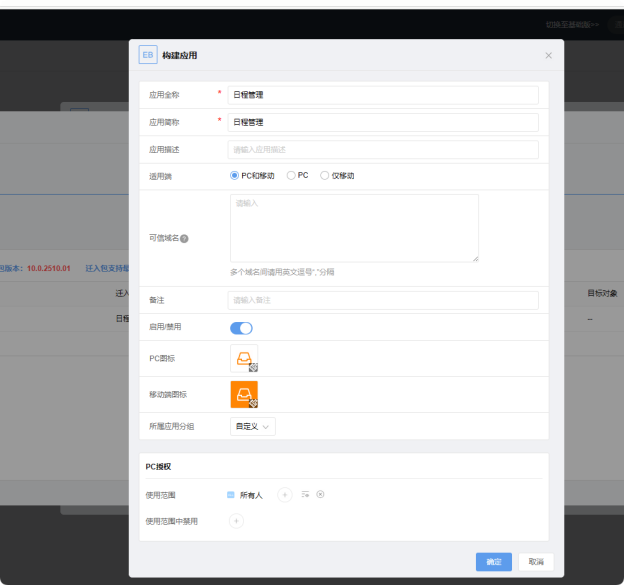624x586 pixels.
Task: Click the list-add icon next to 所有人
Action: pyautogui.click(x=305, y=494)
